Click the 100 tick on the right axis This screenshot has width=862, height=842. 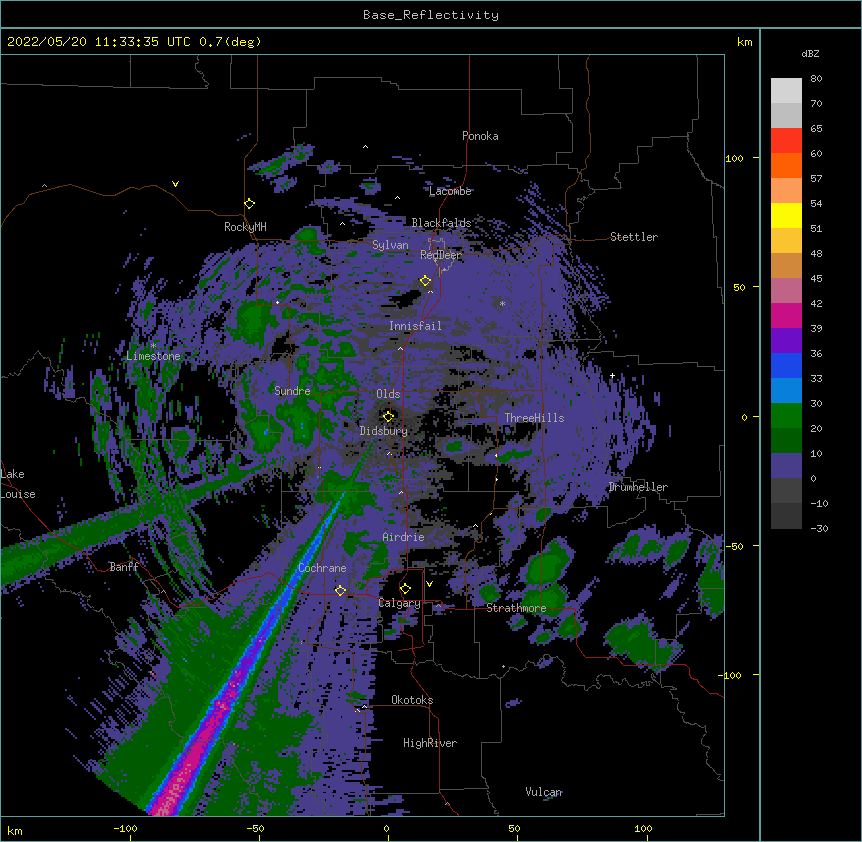[734, 158]
